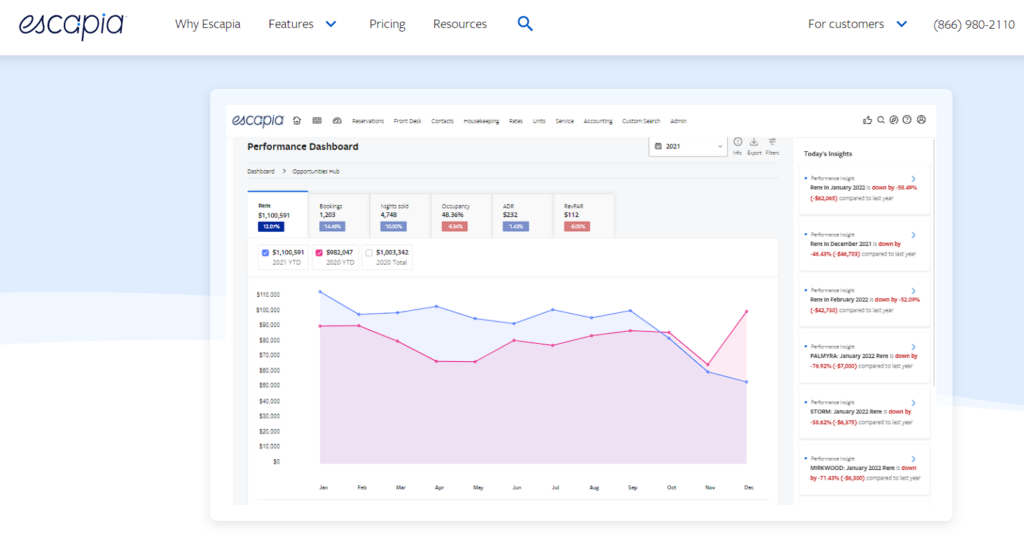Expand the December 2021 Rent insight chevron
Viewport: 1024px width, 537px height.
click(x=914, y=235)
